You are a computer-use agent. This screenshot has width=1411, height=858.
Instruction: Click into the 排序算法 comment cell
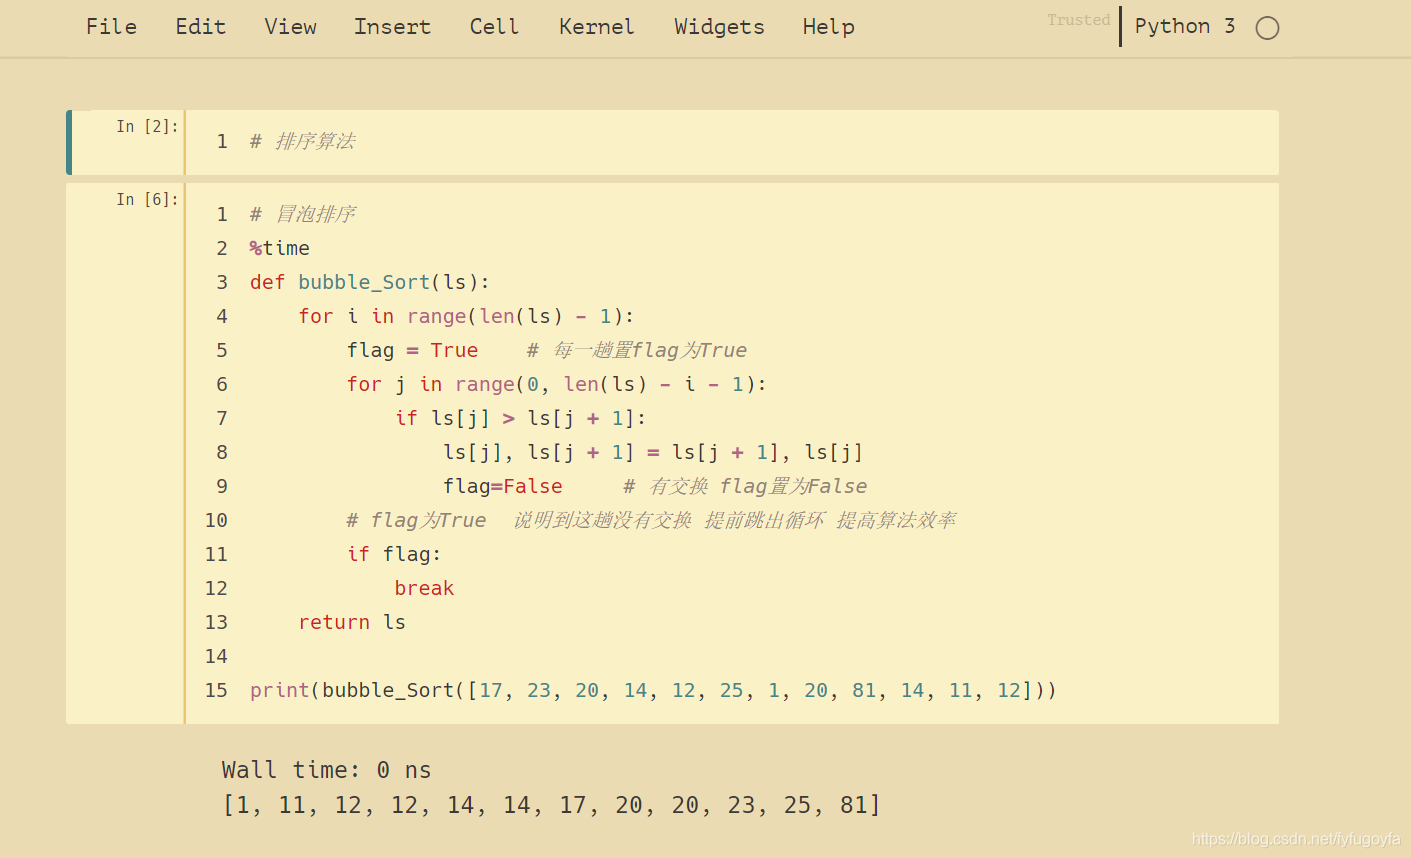[731, 142]
